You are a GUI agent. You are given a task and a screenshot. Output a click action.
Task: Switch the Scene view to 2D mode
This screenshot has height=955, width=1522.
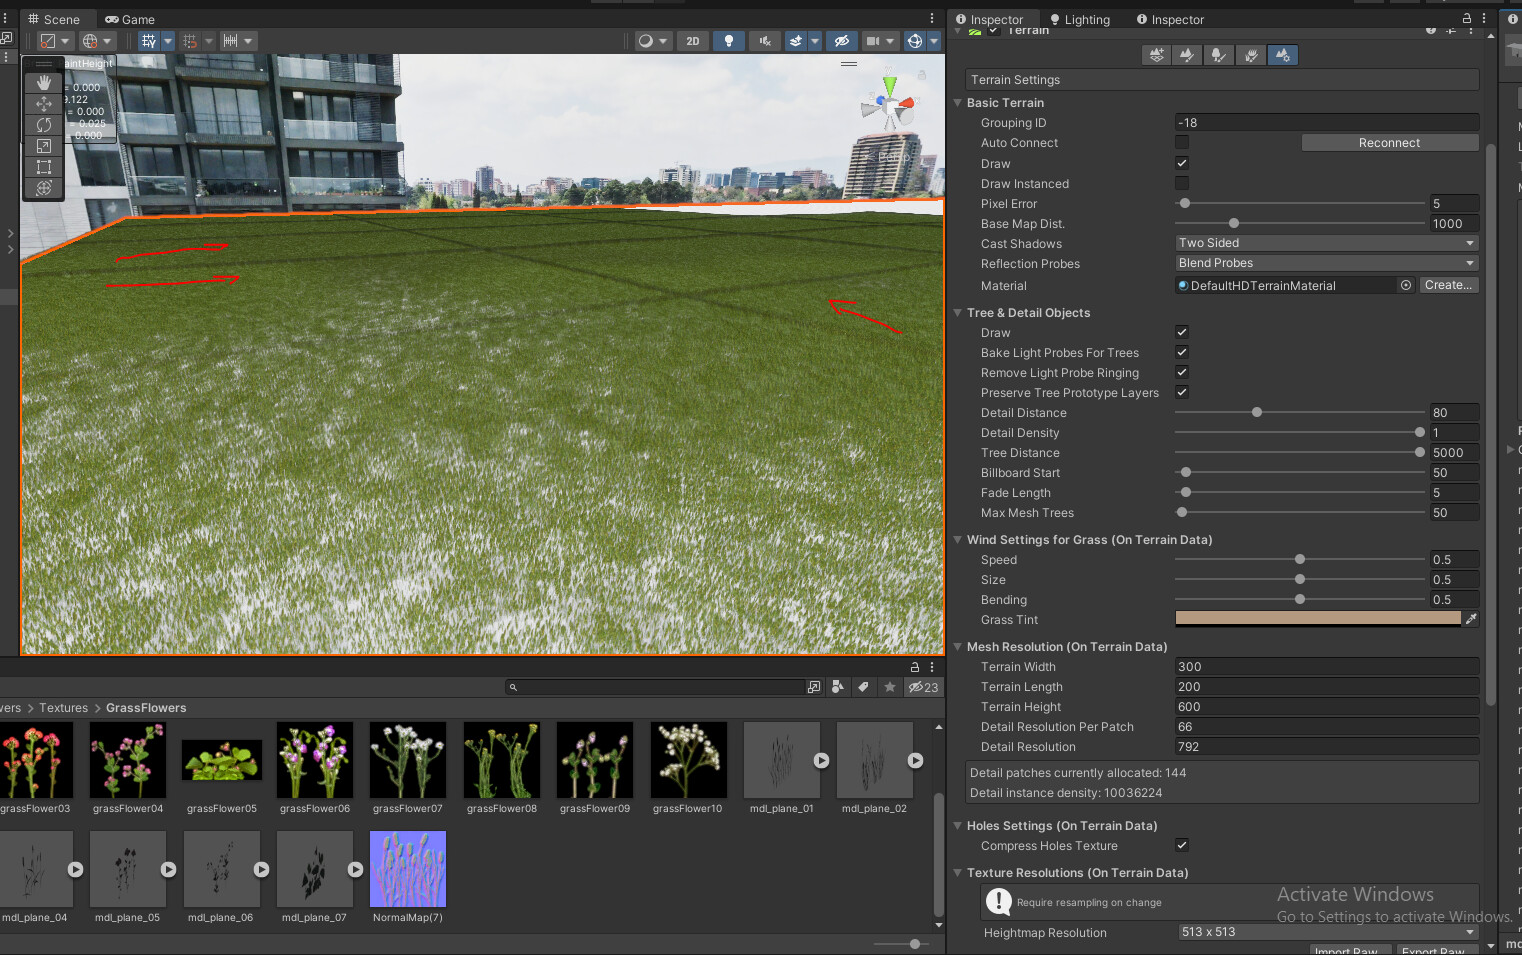[692, 40]
